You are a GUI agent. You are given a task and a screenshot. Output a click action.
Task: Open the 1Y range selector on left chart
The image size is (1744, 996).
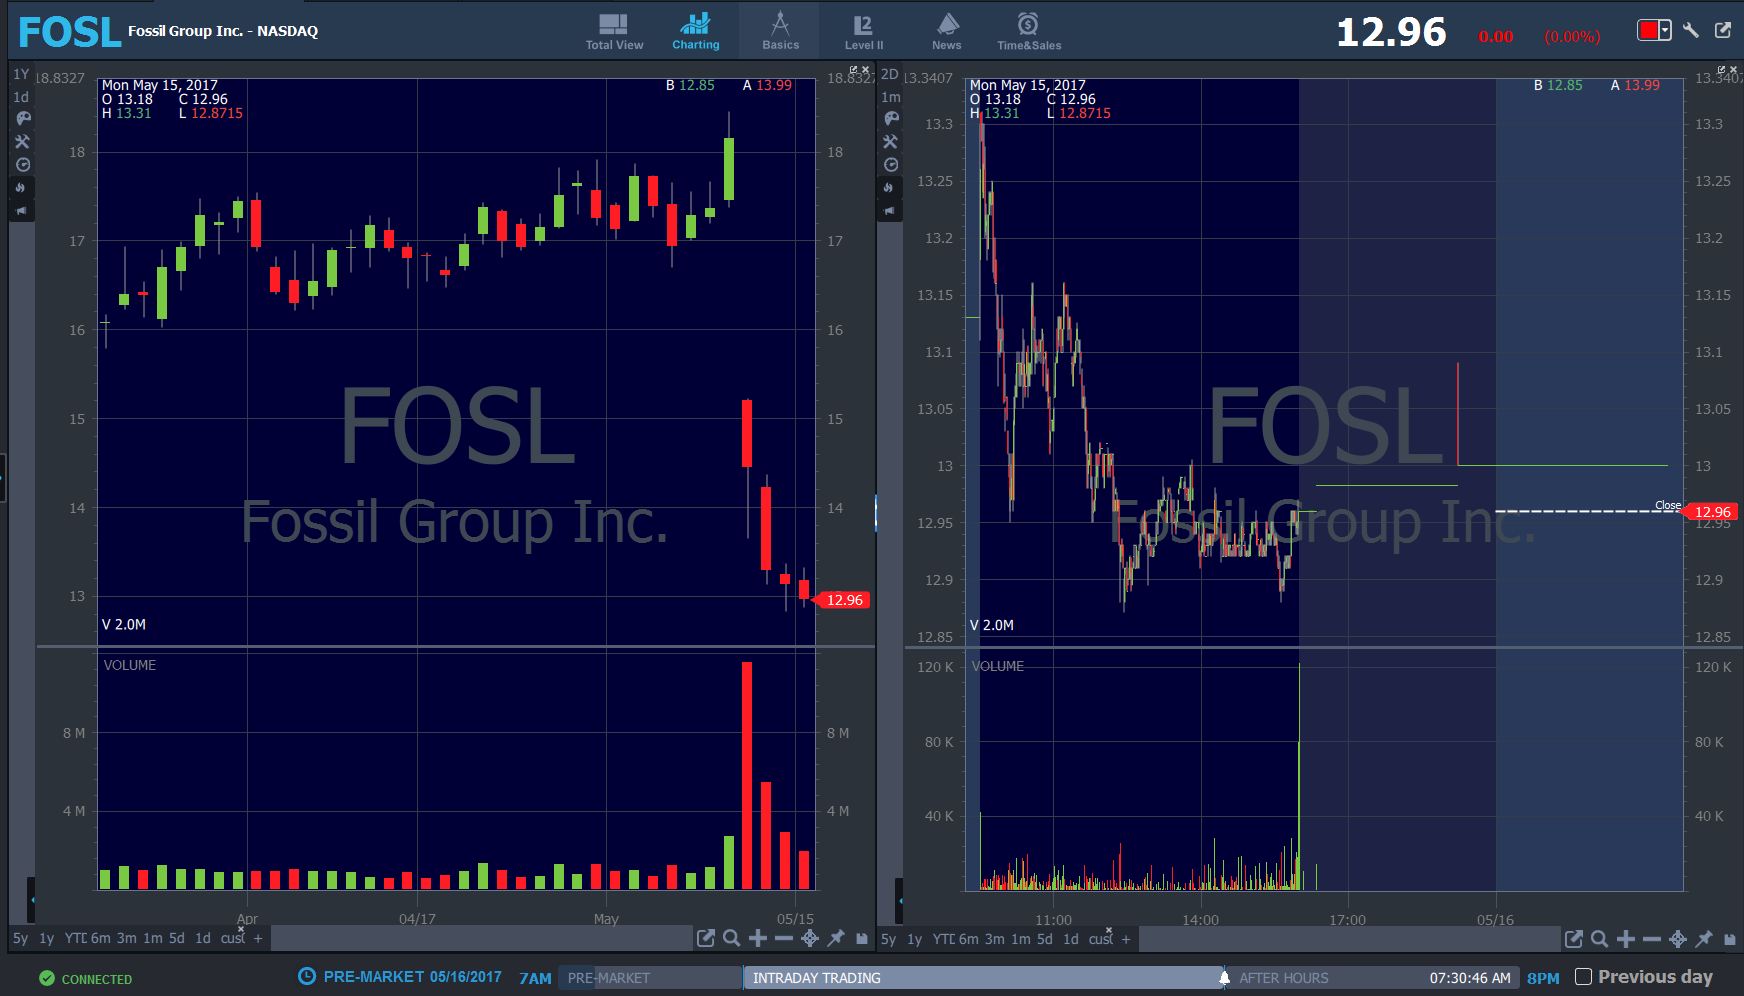(21, 74)
